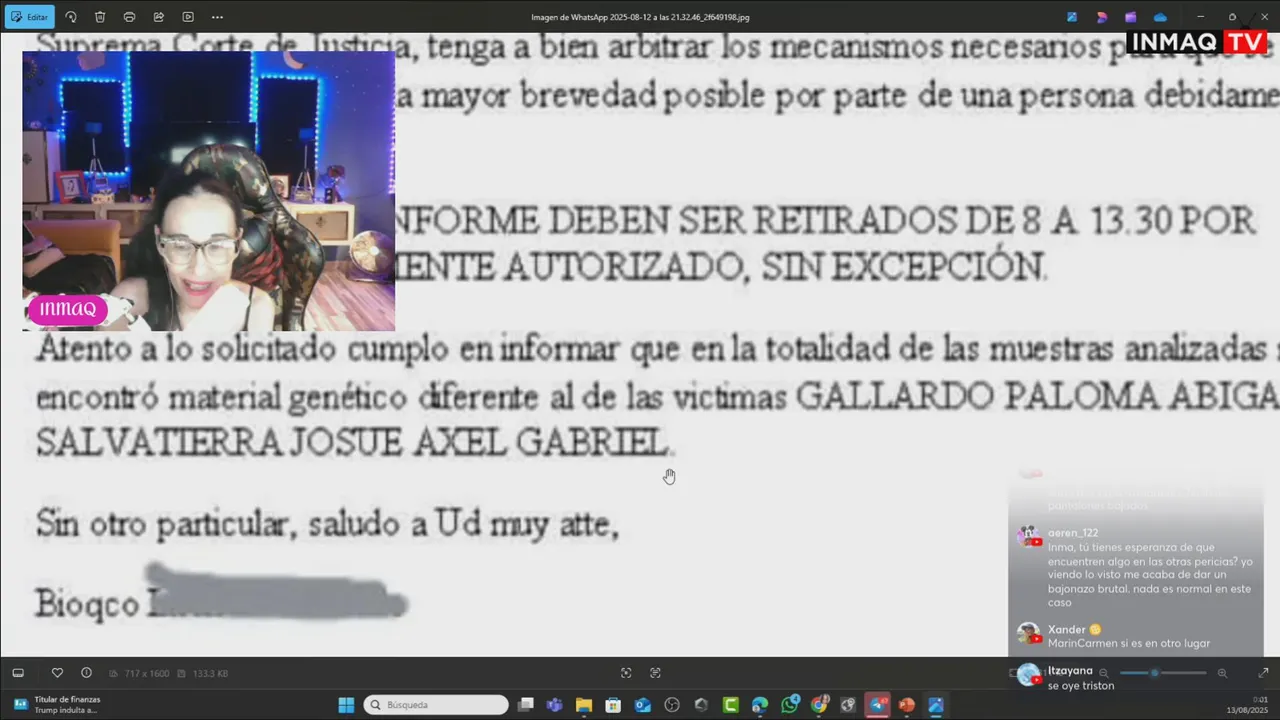
Task: Print the image using the printer icon
Action: (129, 17)
